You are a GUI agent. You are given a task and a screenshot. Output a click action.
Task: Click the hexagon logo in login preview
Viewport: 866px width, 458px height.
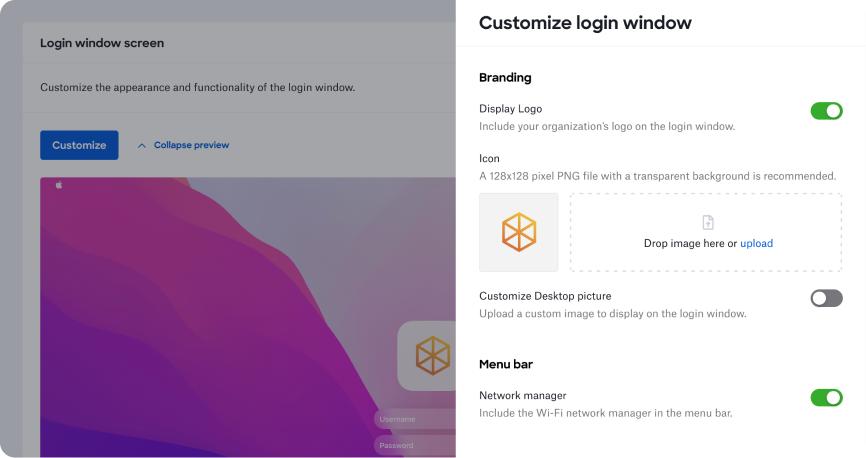click(x=432, y=356)
